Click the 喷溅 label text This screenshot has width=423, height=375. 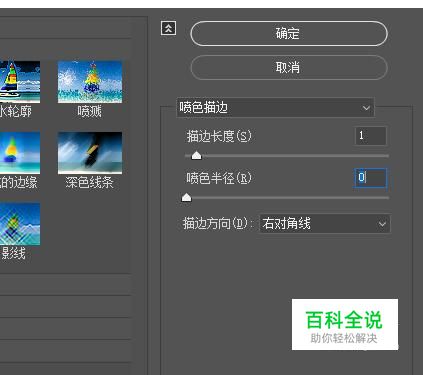click(x=89, y=111)
